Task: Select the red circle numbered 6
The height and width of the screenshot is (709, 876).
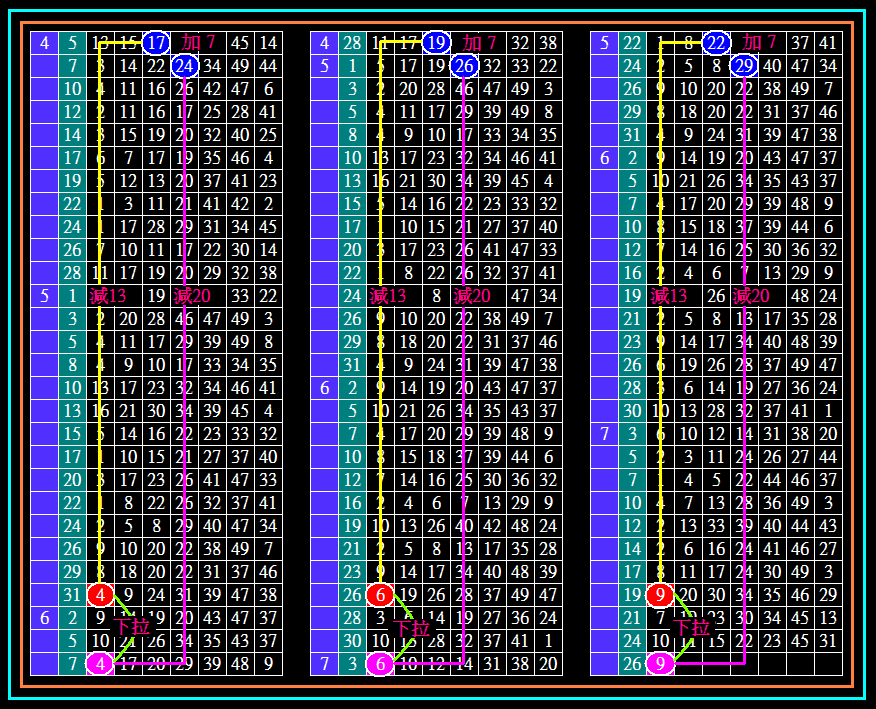Action: pos(380,595)
